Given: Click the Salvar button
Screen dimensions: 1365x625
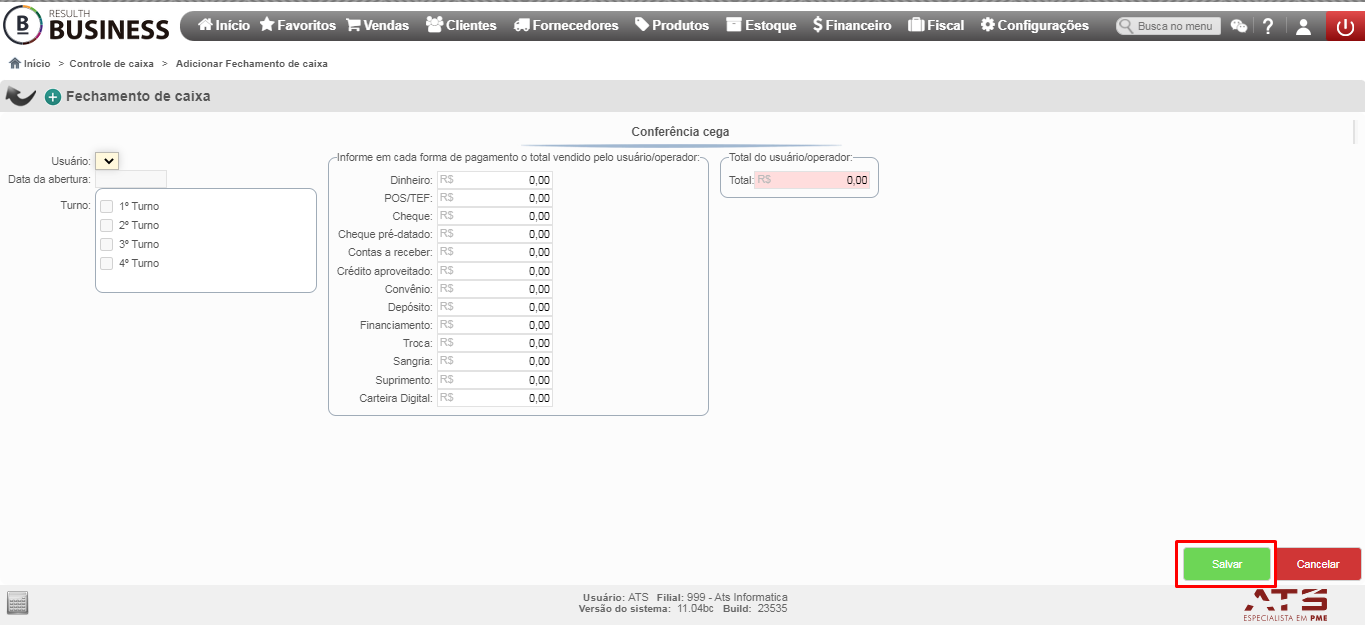Looking at the screenshot, I should (1227, 564).
